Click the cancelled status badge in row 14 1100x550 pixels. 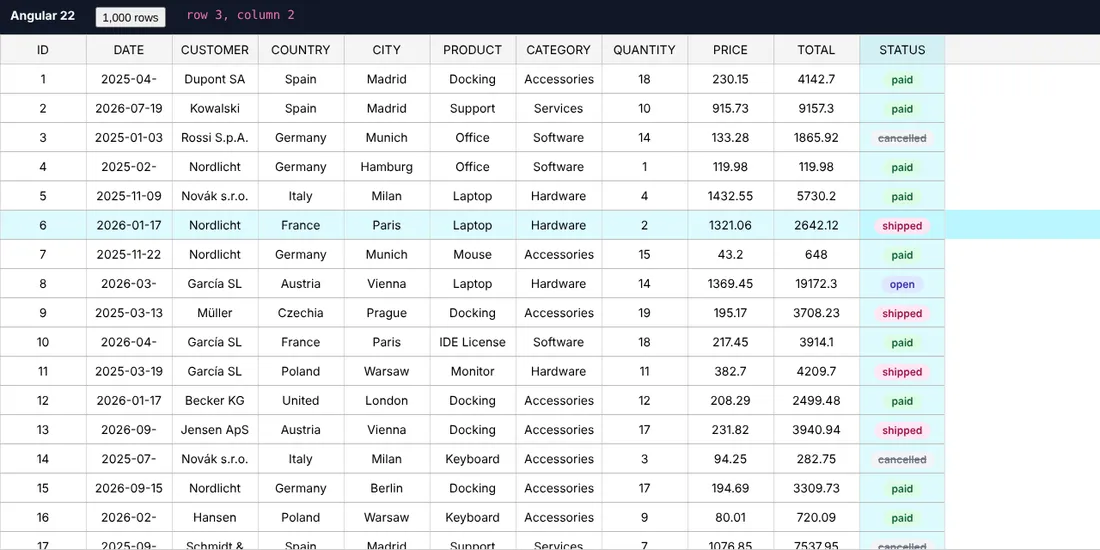[x=902, y=460]
